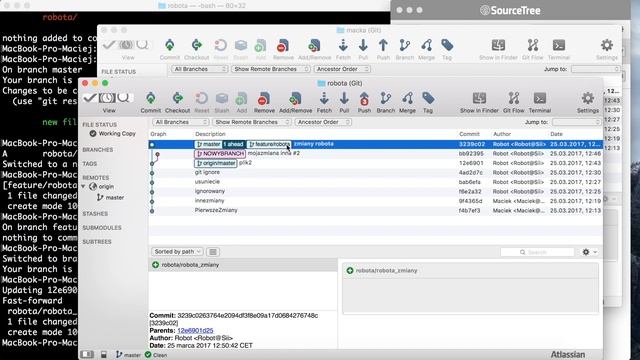This screenshot has width=640, height=360.
Task: Click Checkout icon in macka background window
Action: pos(196,45)
